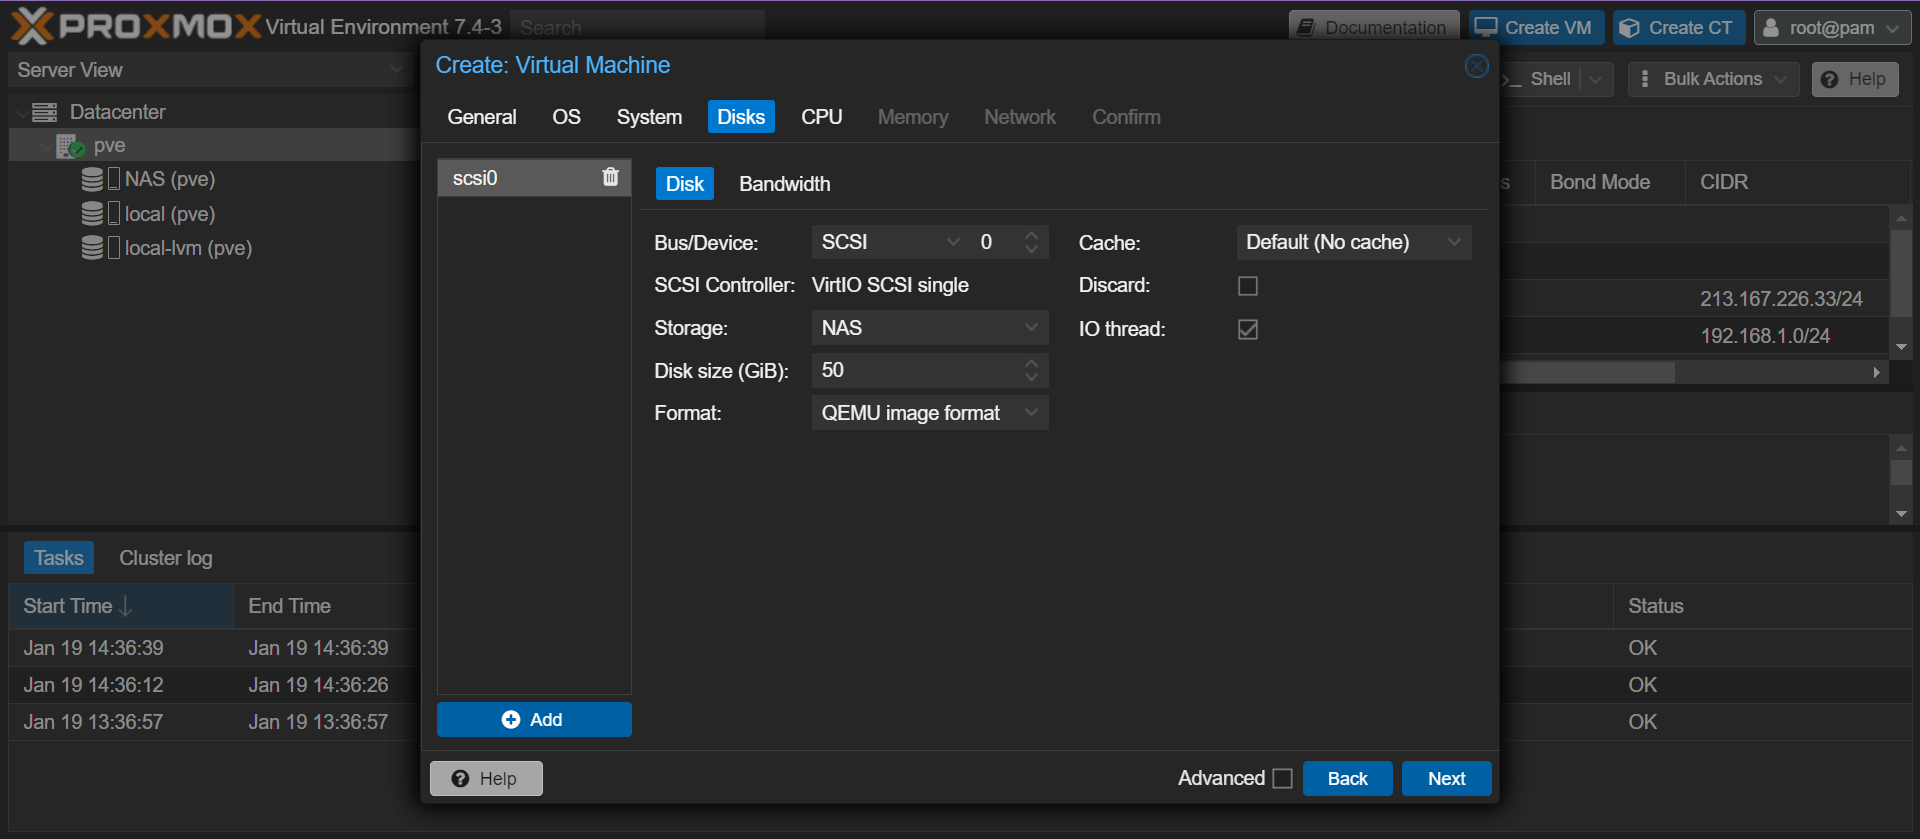This screenshot has height=839, width=1920.
Task: Switch to the General wizard tab
Action: click(482, 117)
